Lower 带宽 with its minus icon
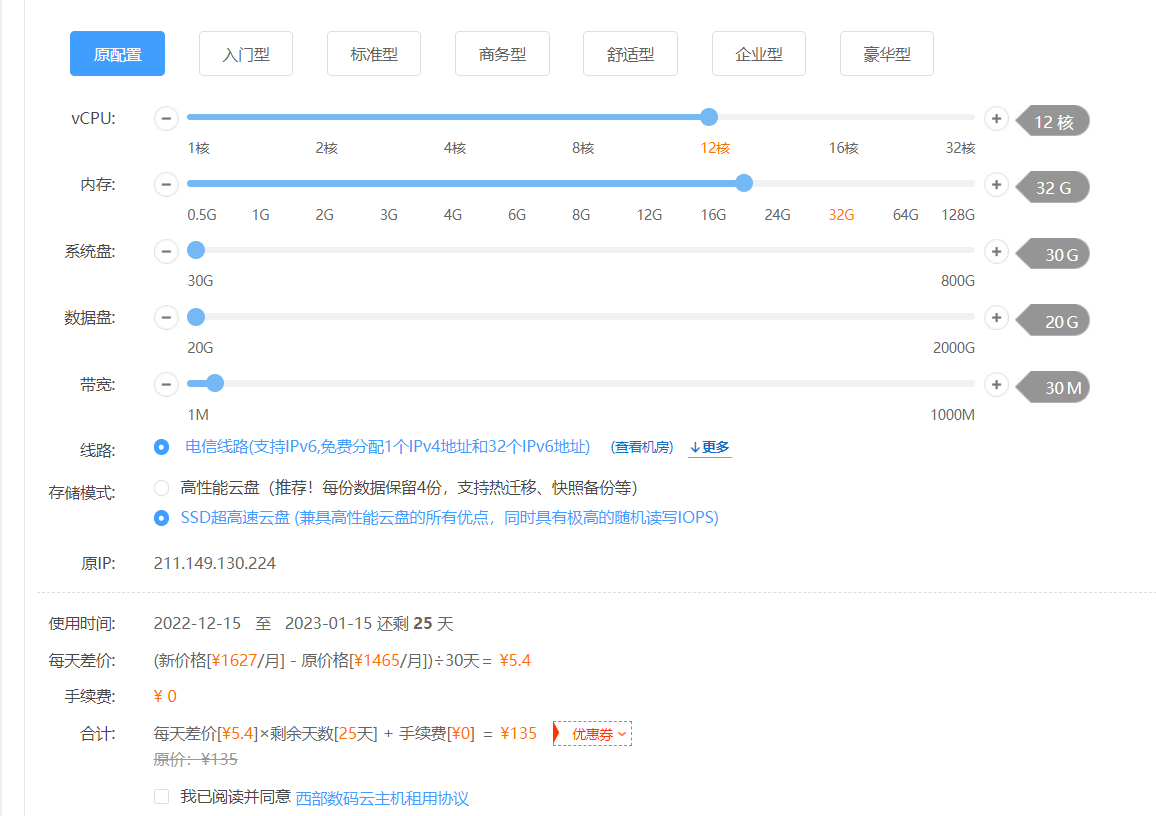 click(166, 385)
